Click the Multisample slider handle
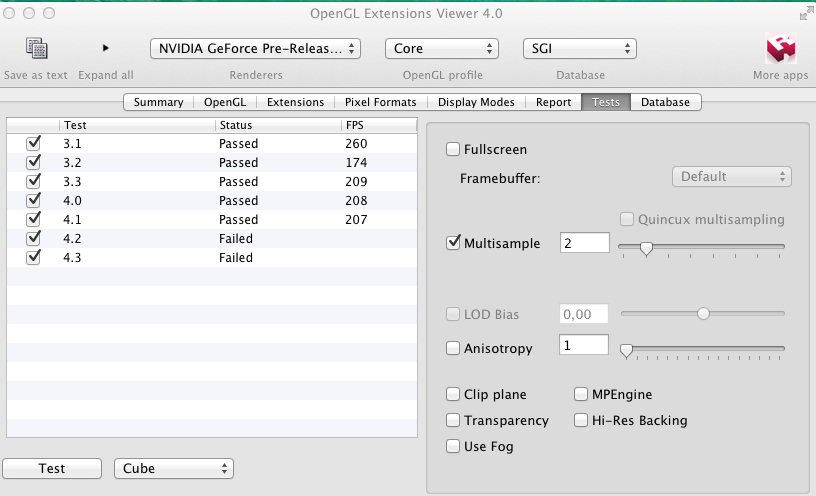Screen dimensions: 816x496 (x=646, y=249)
